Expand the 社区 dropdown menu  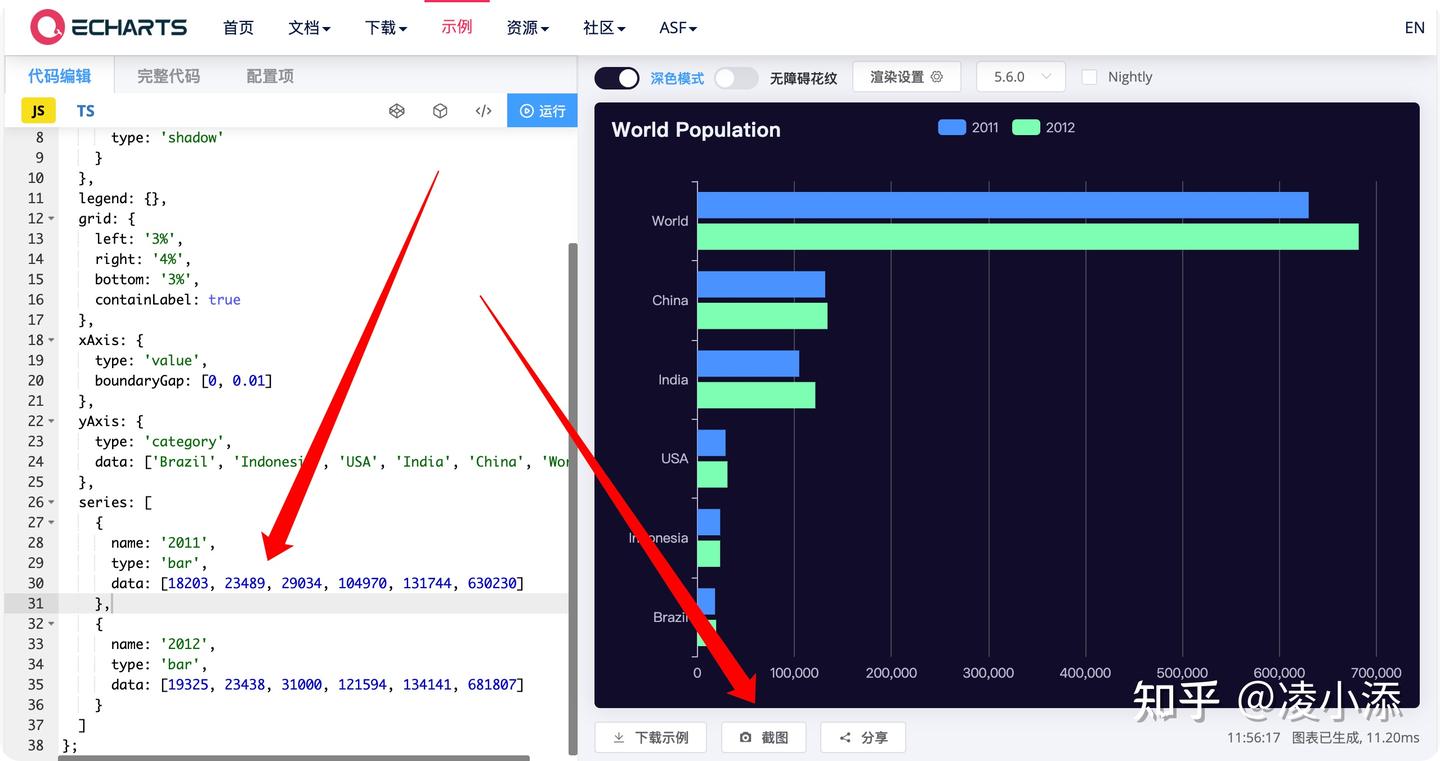[x=604, y=27]
